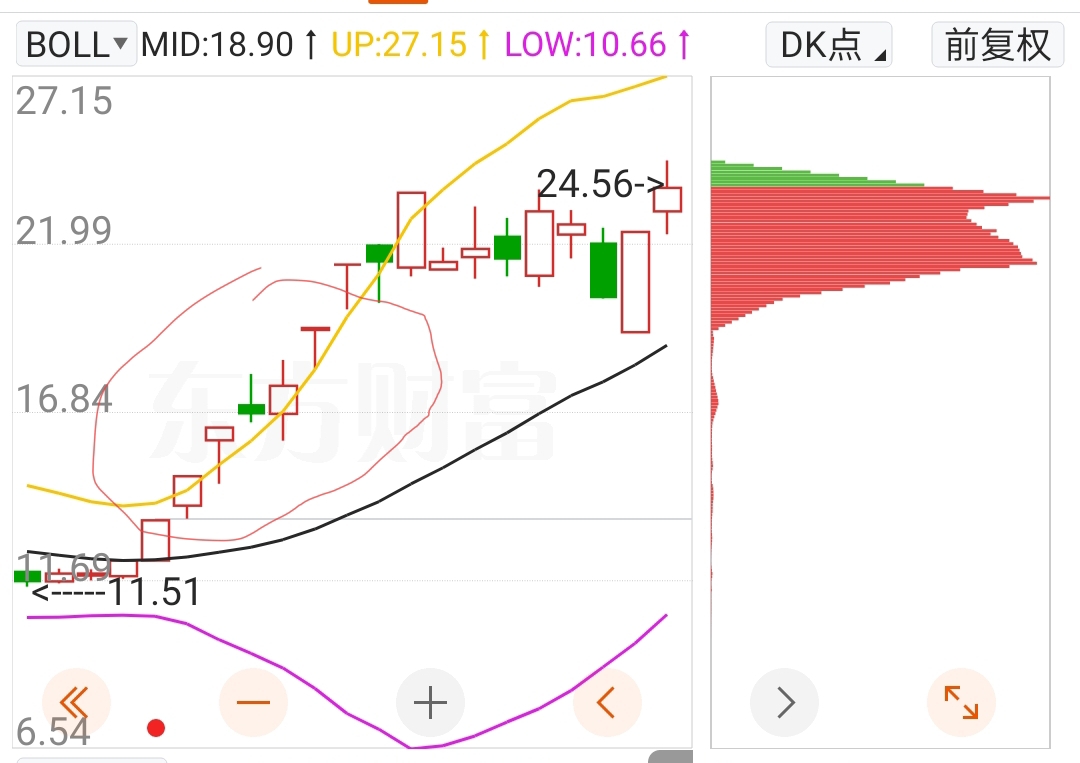Click the 前复权 button
Viewport: 1080px width, 763px height.
pyautogui.click(x=997, y=45)
